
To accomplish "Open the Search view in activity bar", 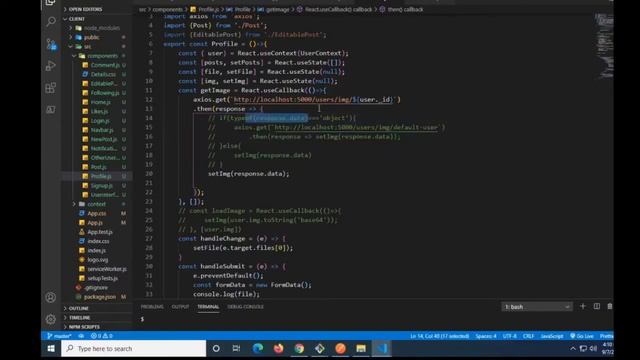I will (x=51, y=21).
